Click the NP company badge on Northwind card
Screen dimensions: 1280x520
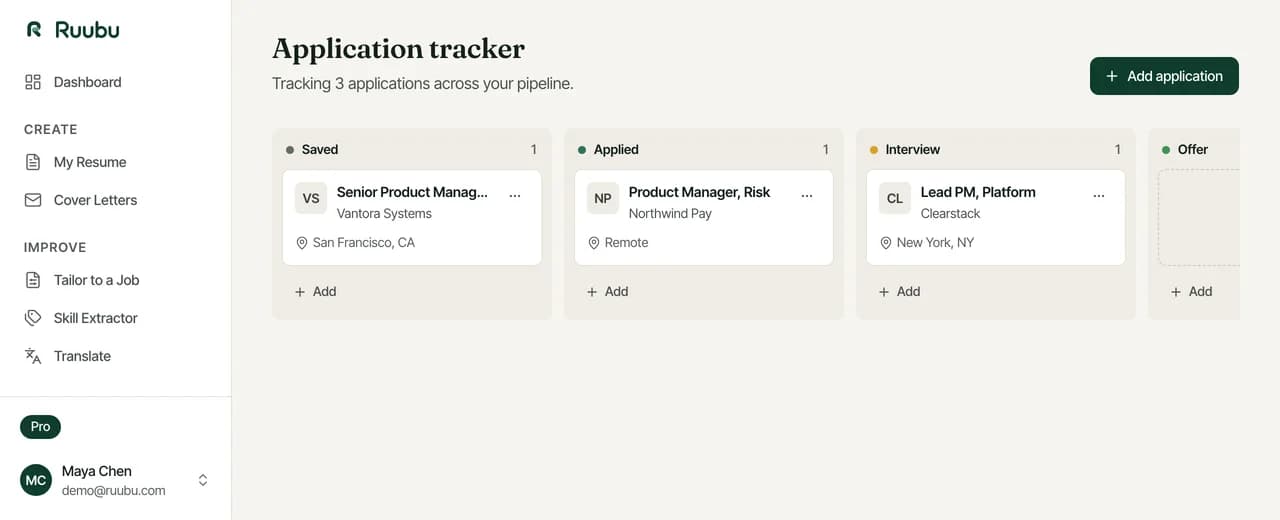tap(603, 198)
